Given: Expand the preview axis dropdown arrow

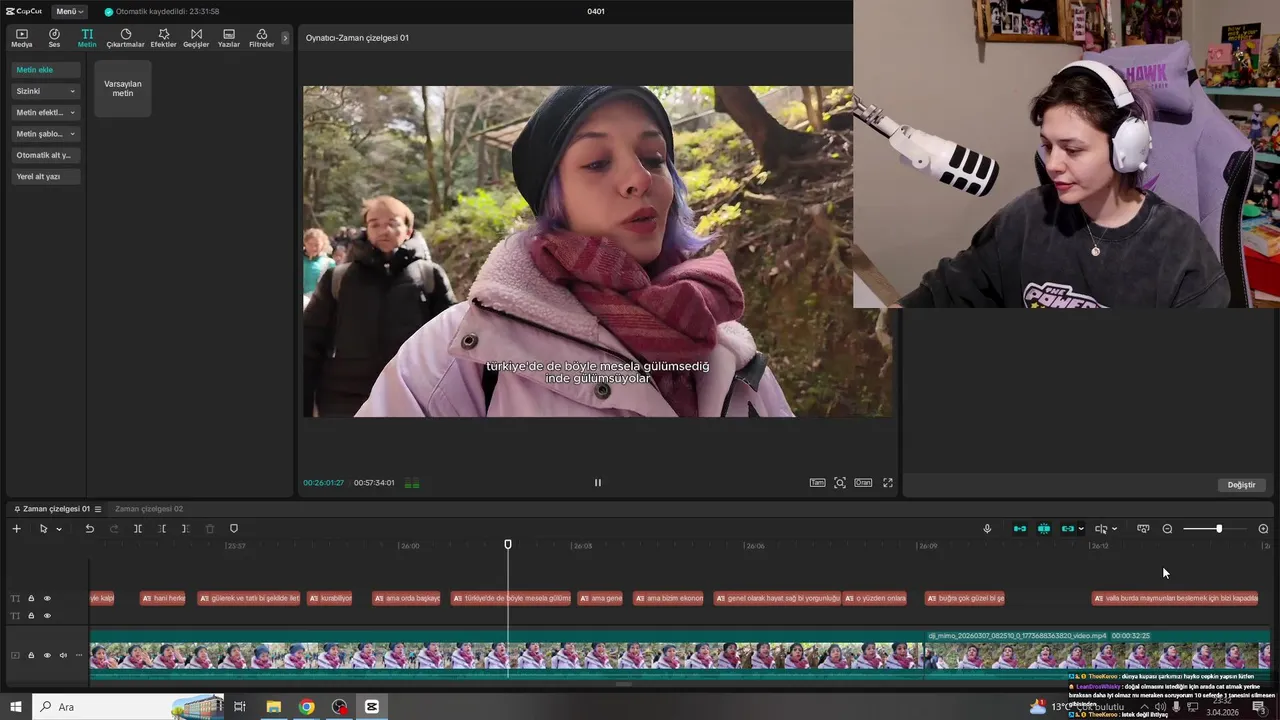Looking at the screenshot, I should click(1114, 529).
